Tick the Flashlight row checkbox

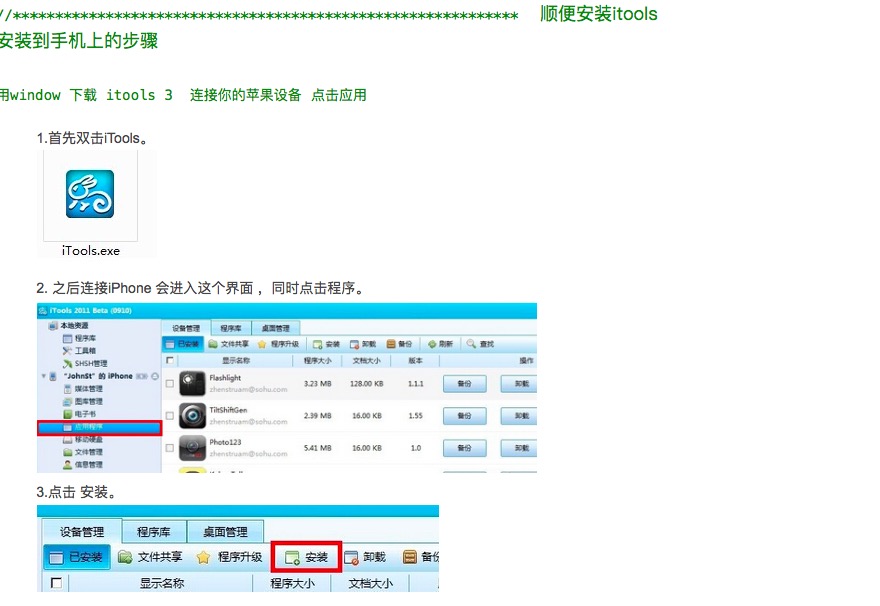point(169,384)
